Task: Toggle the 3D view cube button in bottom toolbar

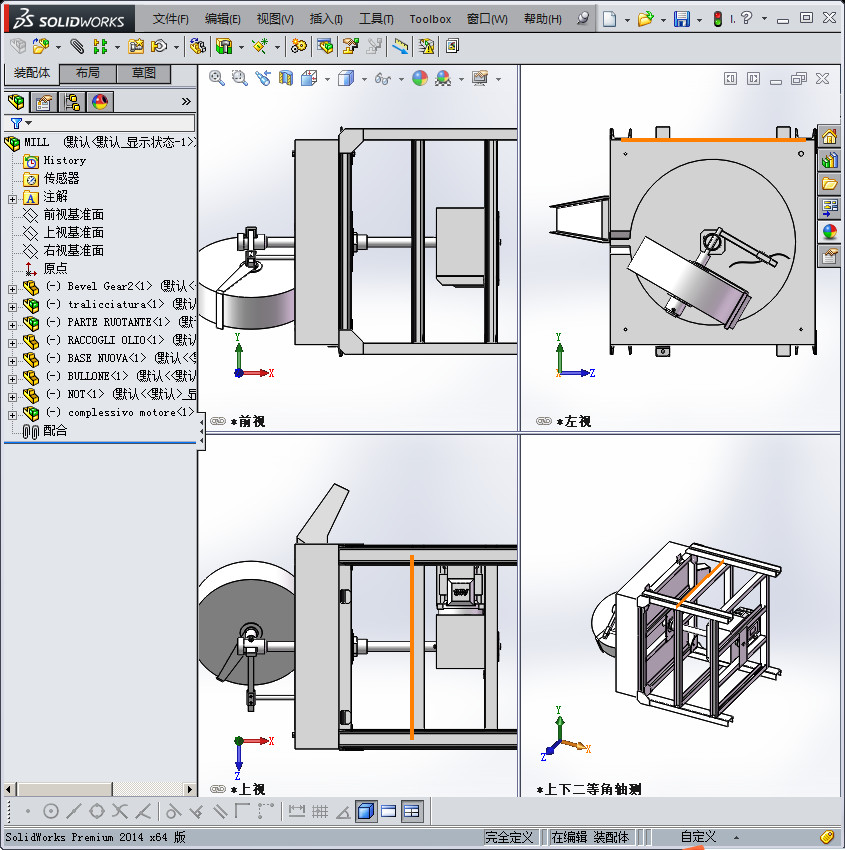Action: click(366, 811)
